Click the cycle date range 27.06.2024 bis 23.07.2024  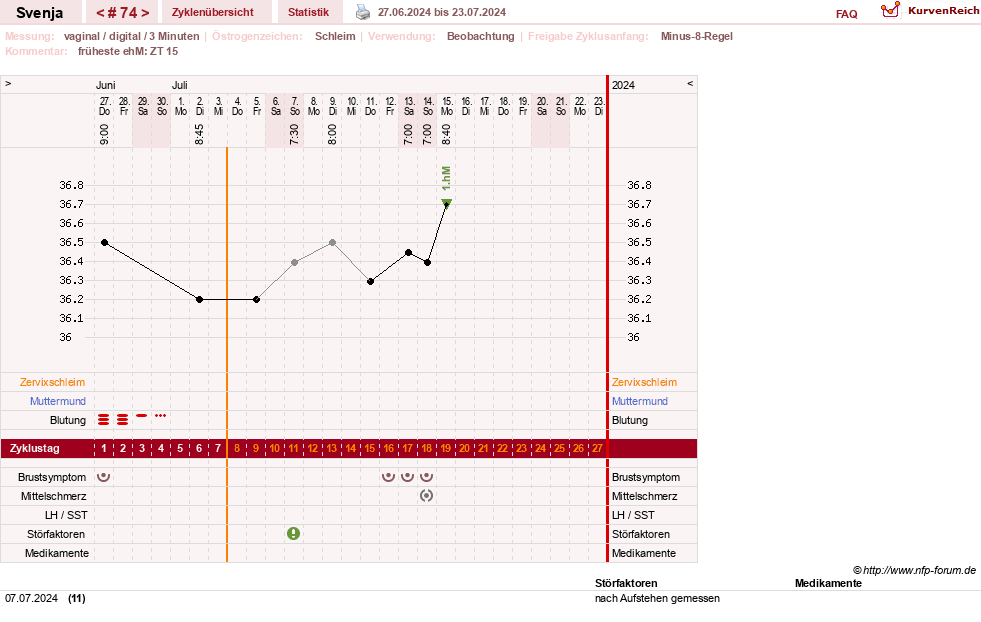click(x=442, y=12)
